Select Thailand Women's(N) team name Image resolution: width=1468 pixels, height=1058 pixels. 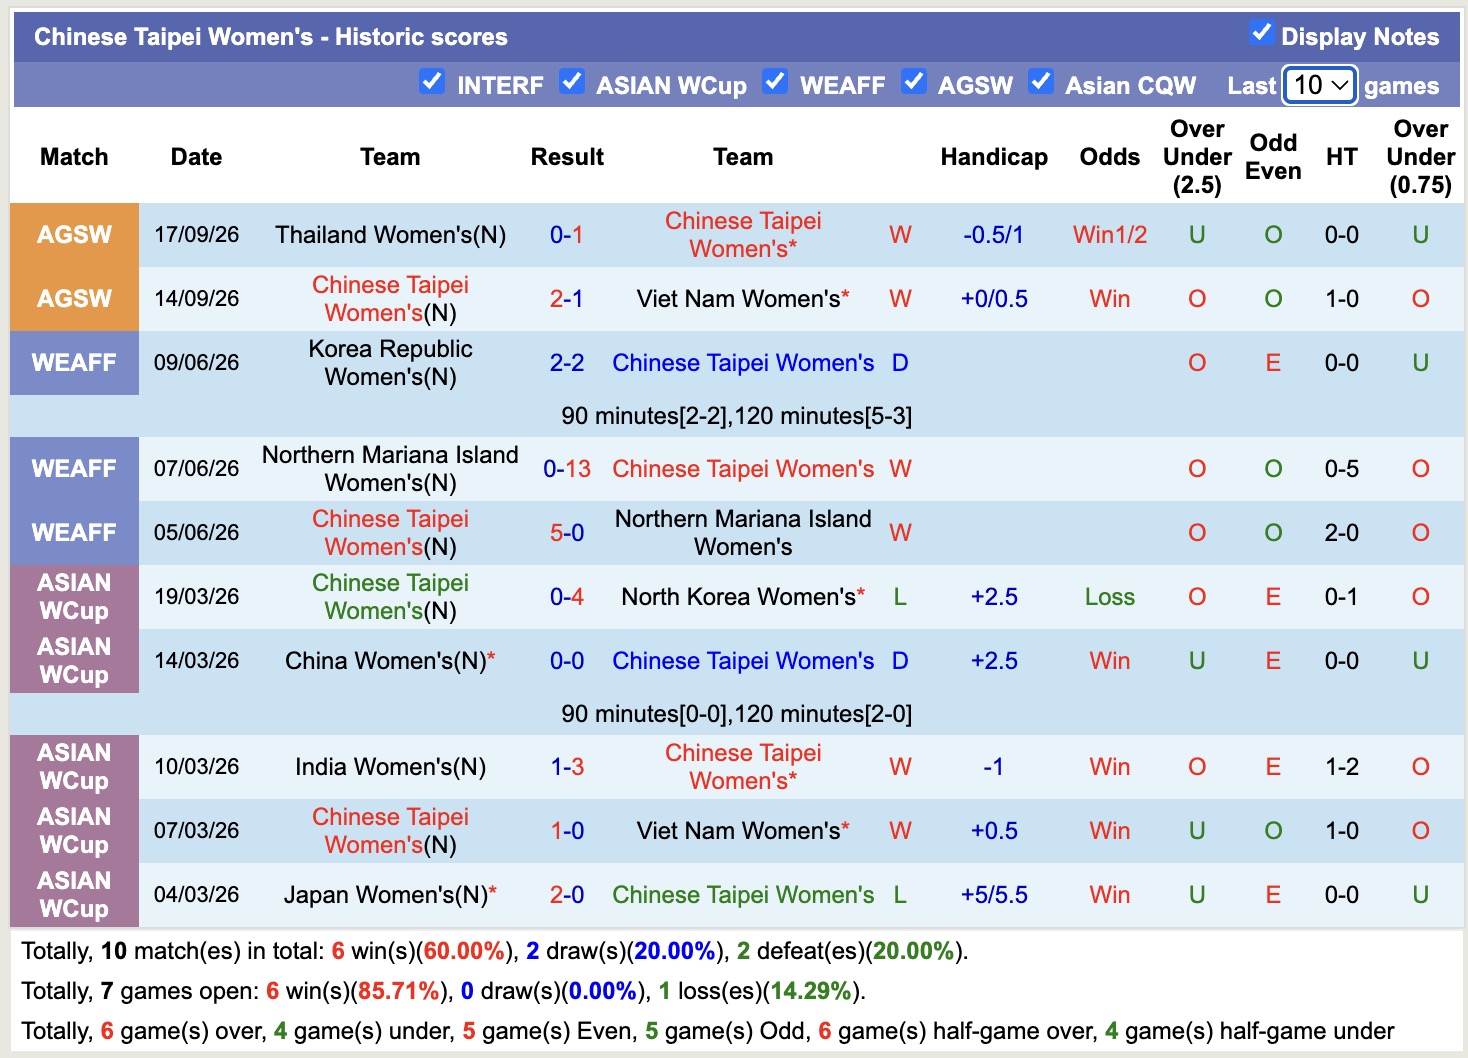(x=391, y=235)
